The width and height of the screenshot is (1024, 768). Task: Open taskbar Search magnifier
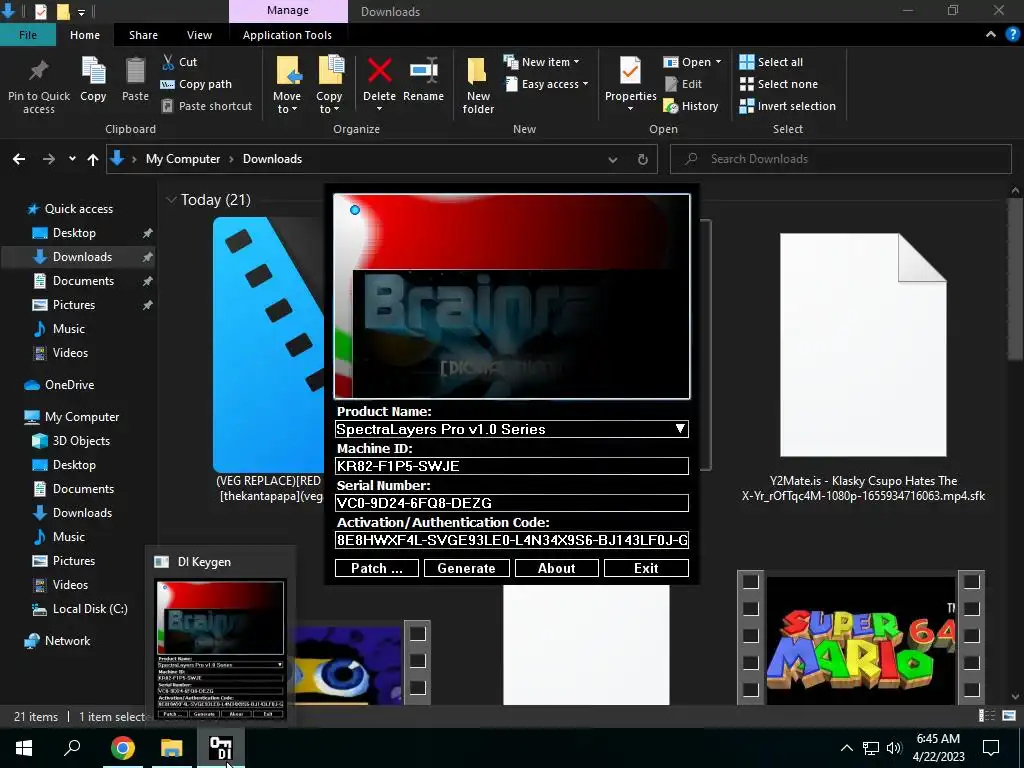point(72,747)
